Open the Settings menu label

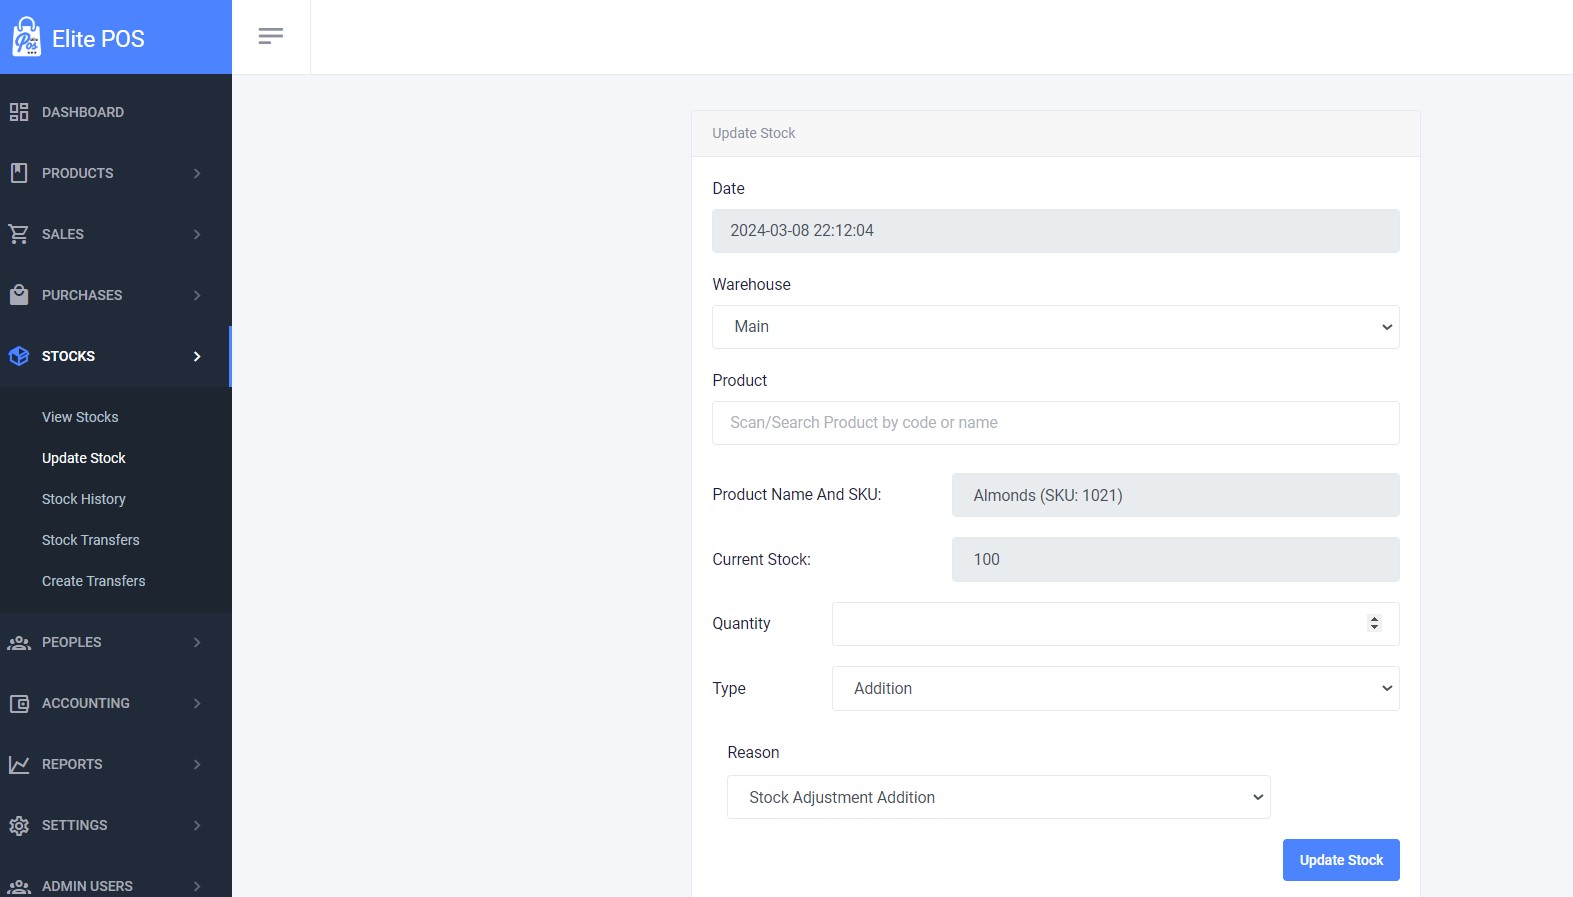point(75,825)
